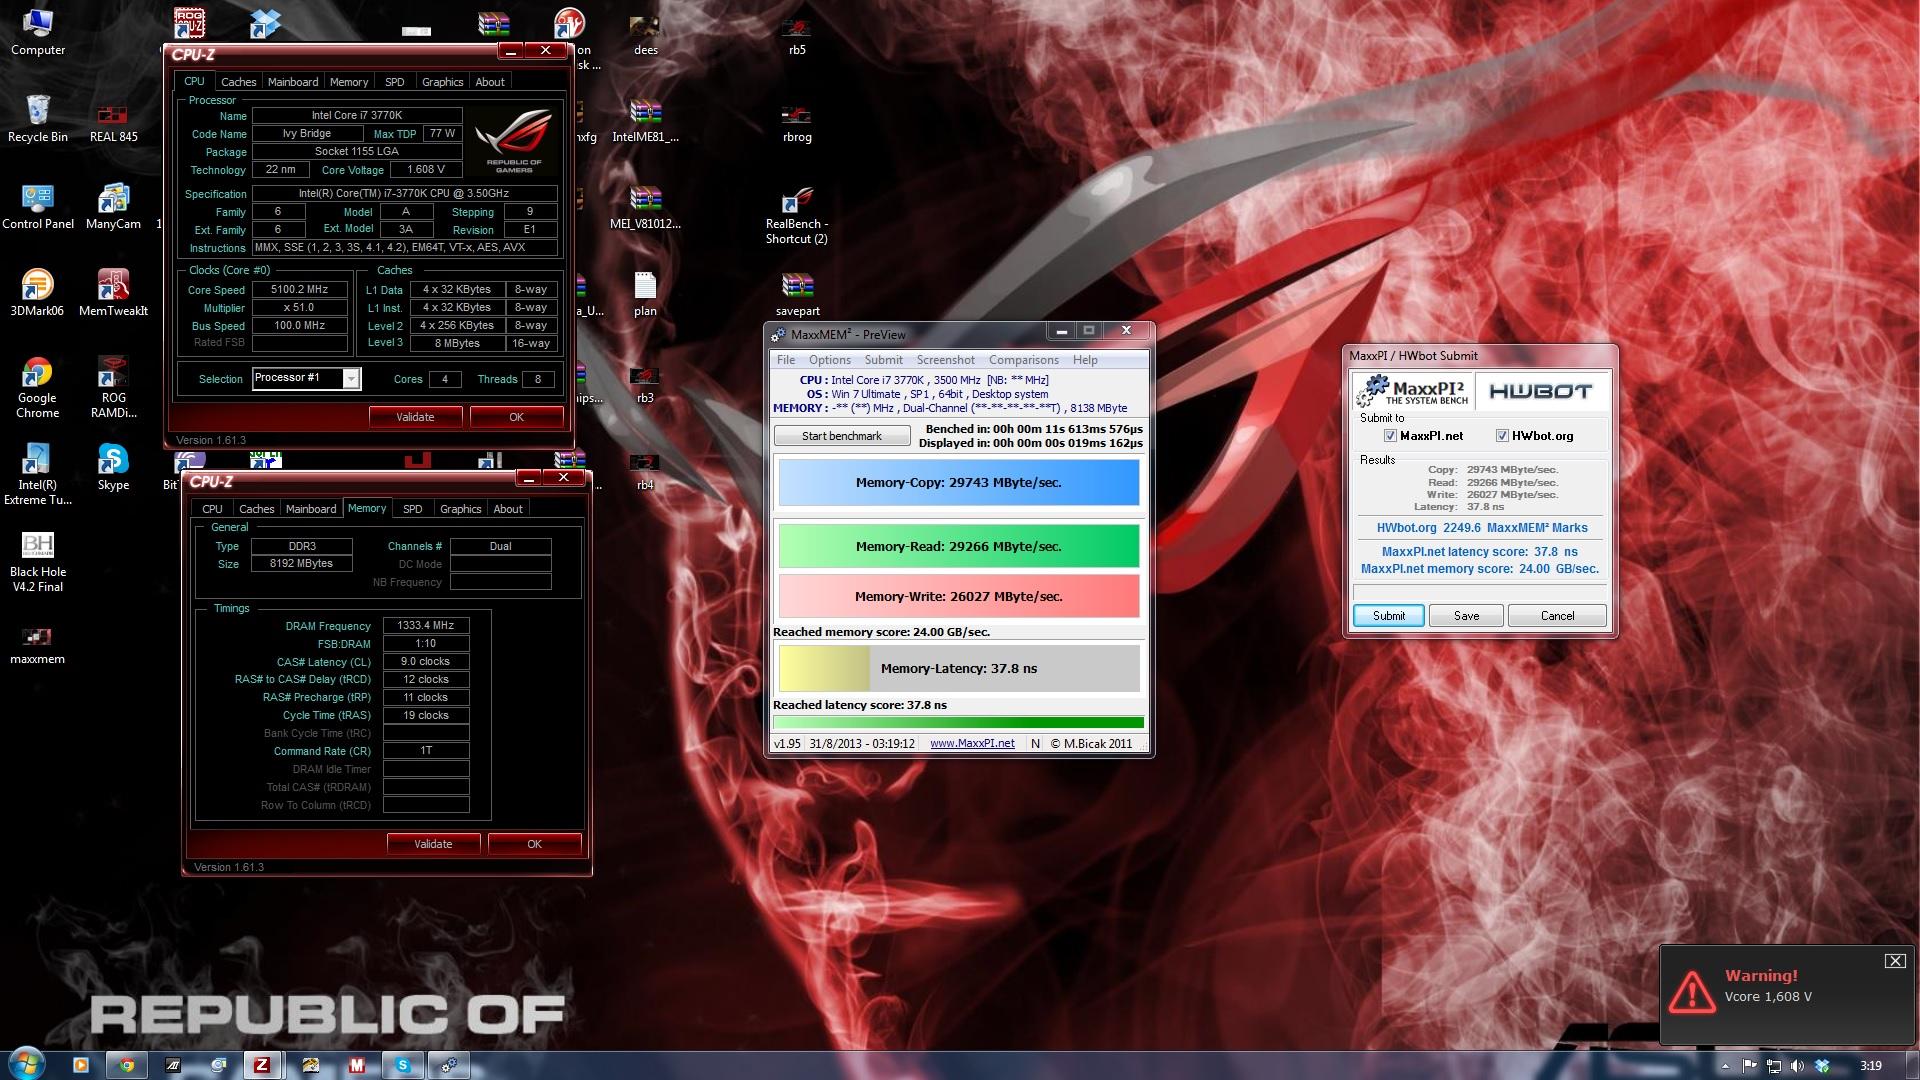
Task: Open the IntelME81 archive icon
Action: [645, 121]
